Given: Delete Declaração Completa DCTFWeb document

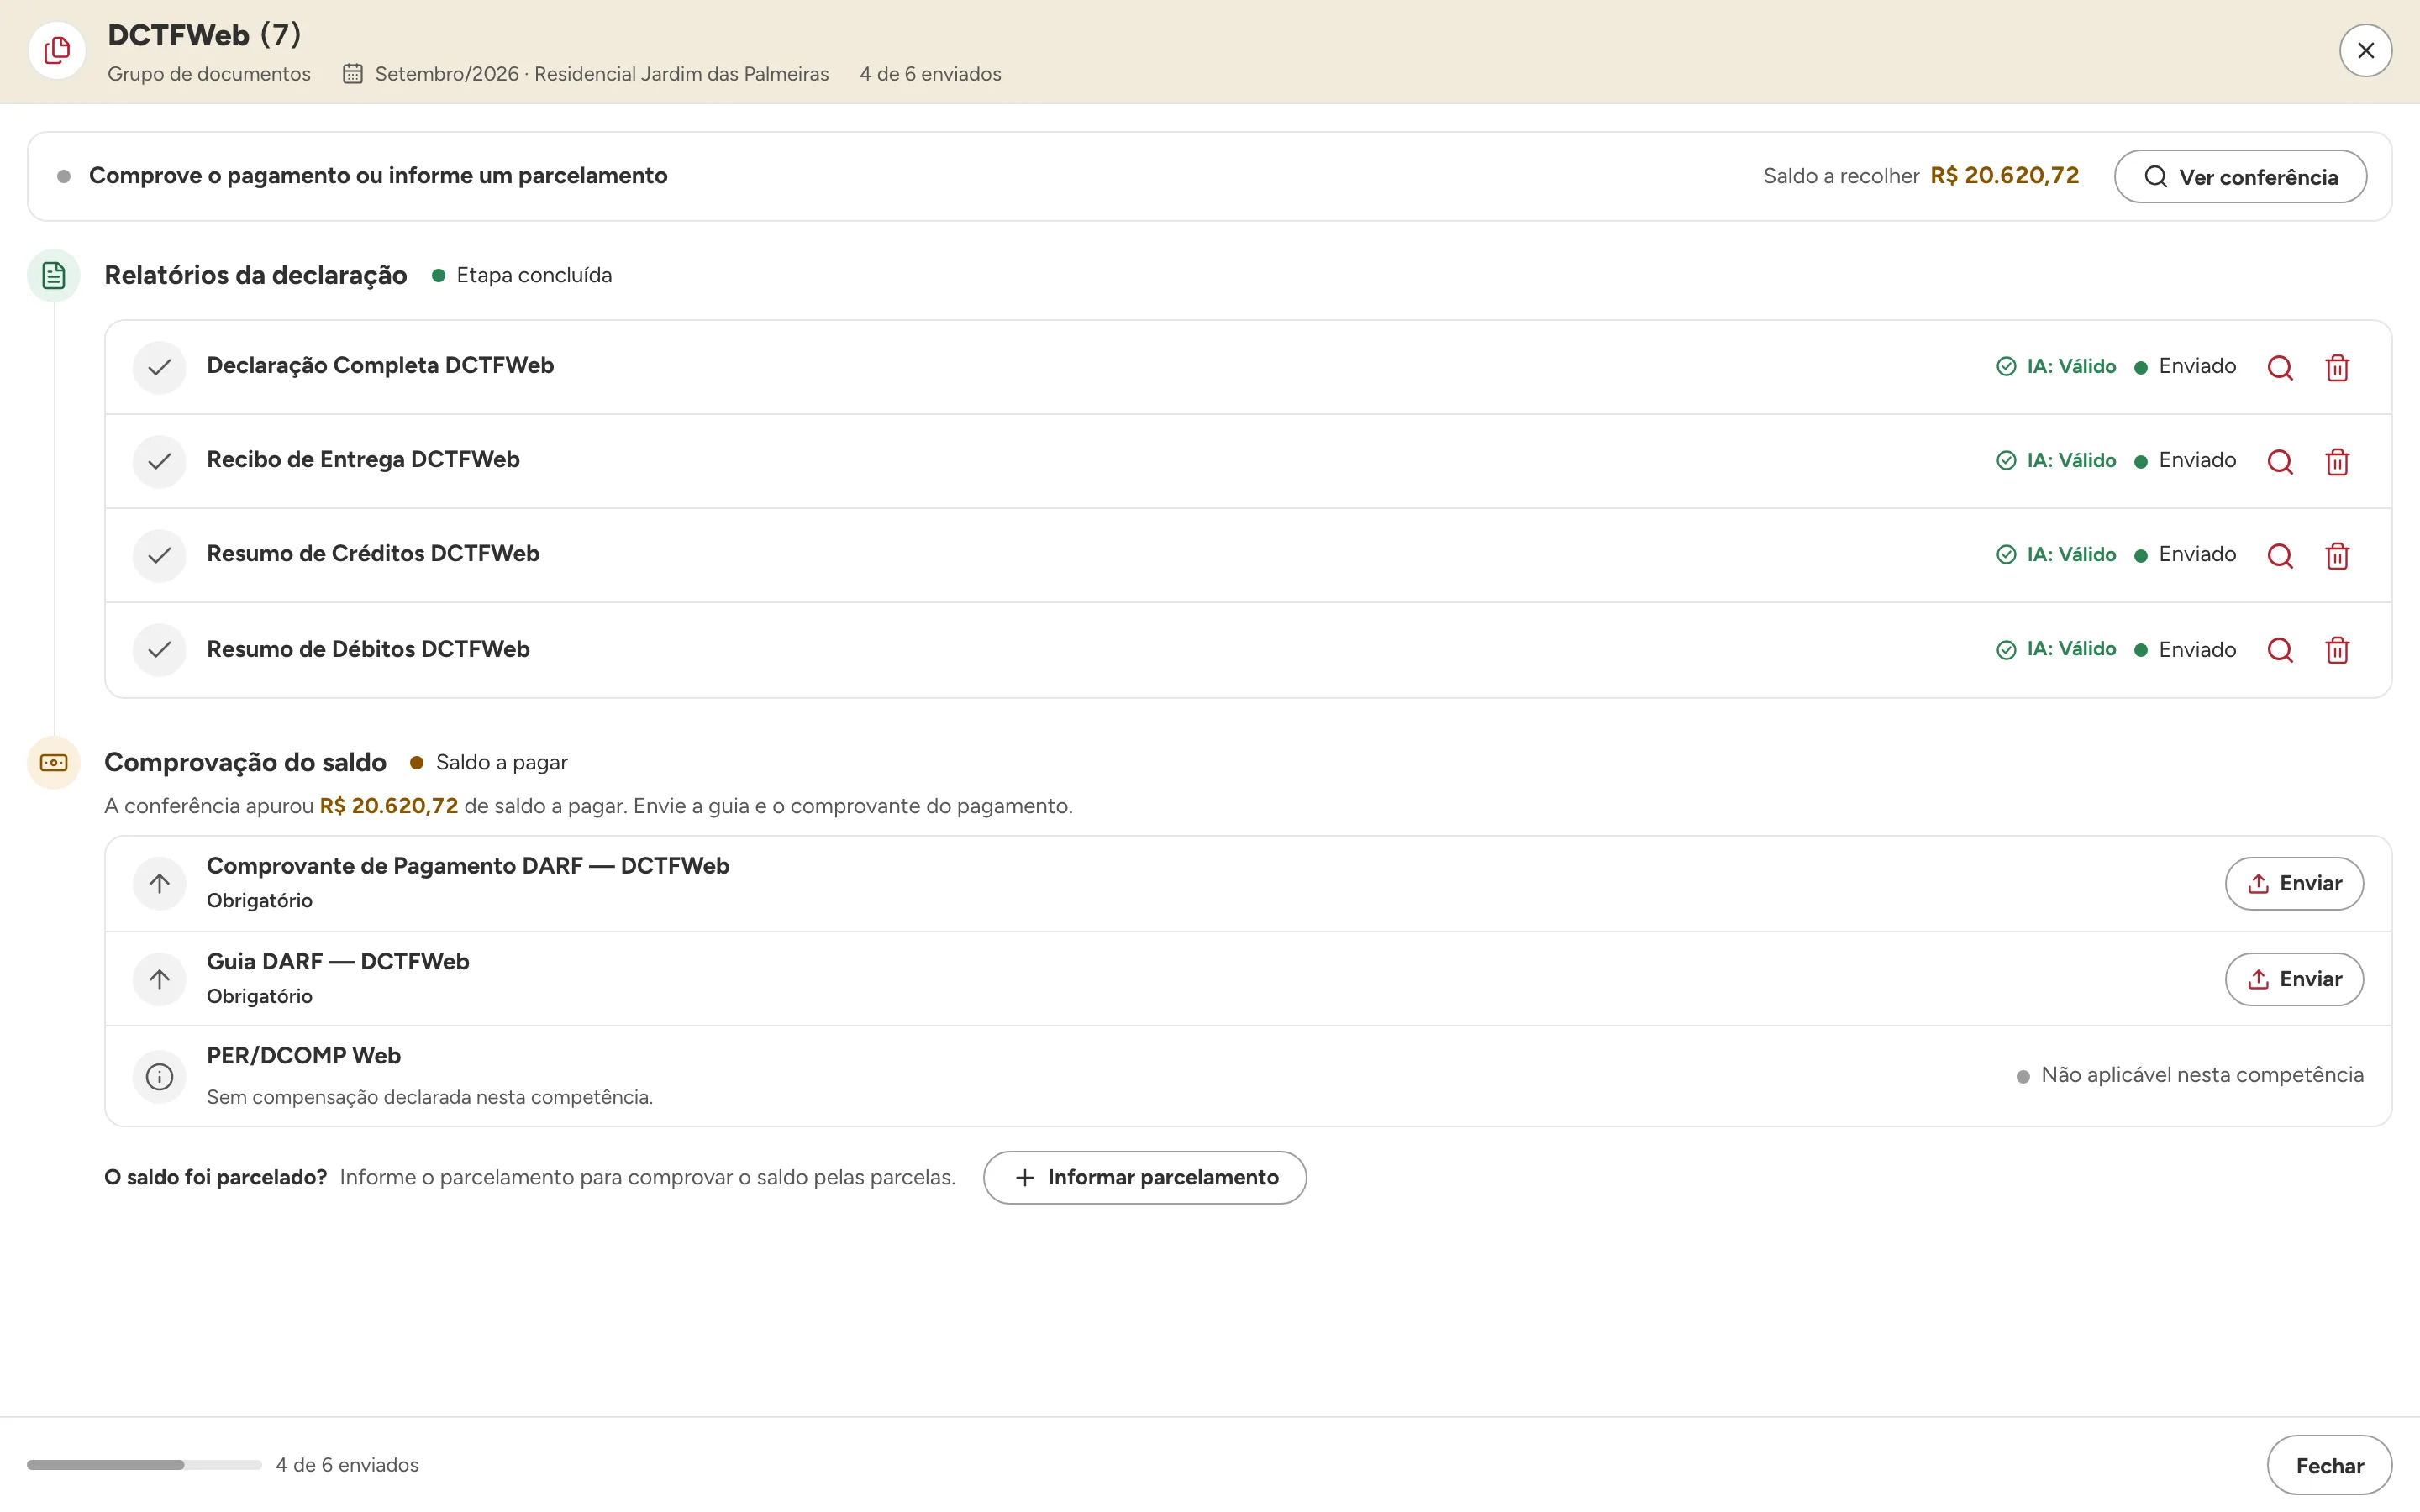Looking at the screenshot, I should [2337, 367].
